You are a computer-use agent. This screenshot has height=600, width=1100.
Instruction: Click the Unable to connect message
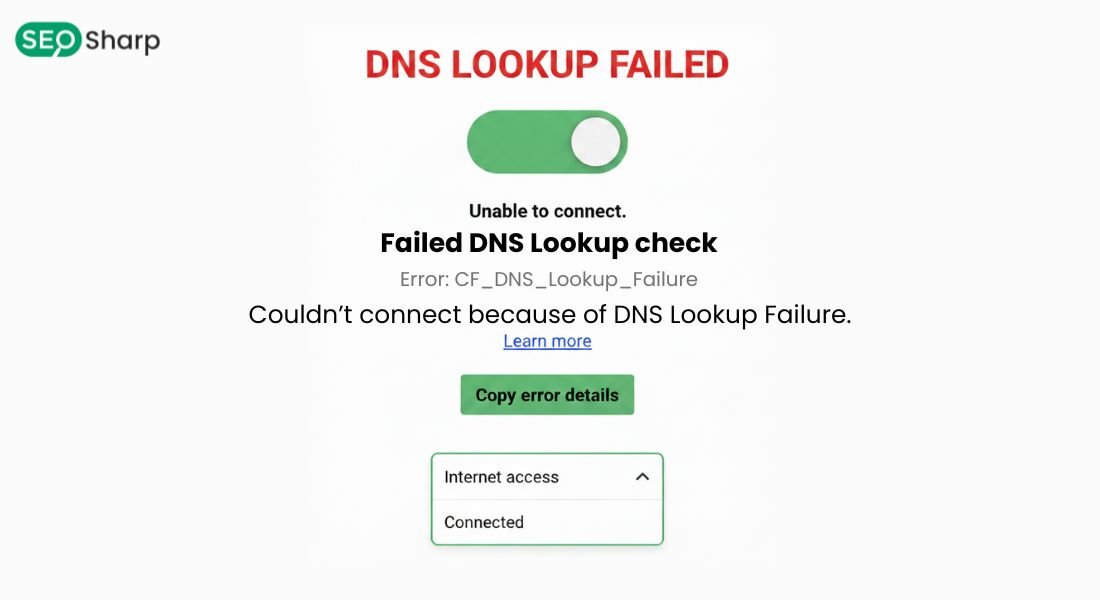(547, 210)
